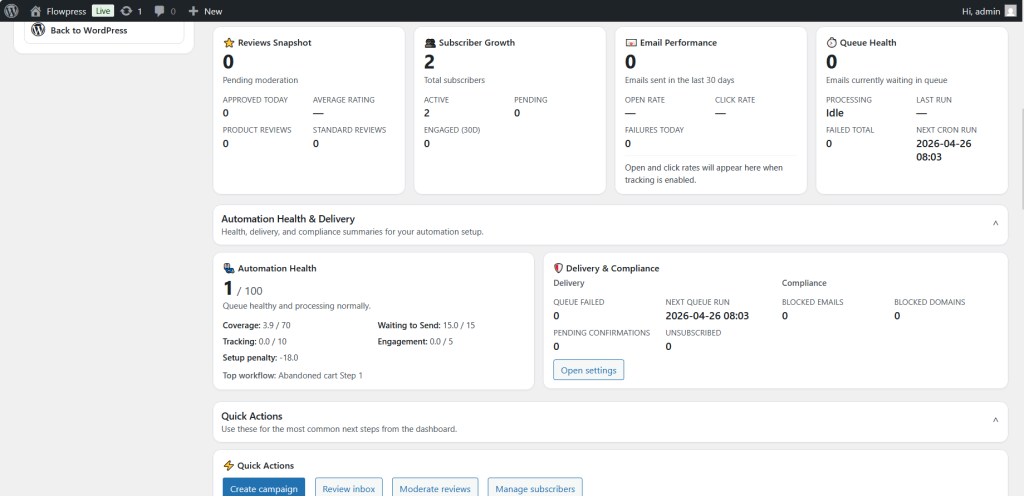Screen dimensions: 1024x496
Task: Click the open and click rates tracking note
Action: pyautogui.click(x=703, y=174)
